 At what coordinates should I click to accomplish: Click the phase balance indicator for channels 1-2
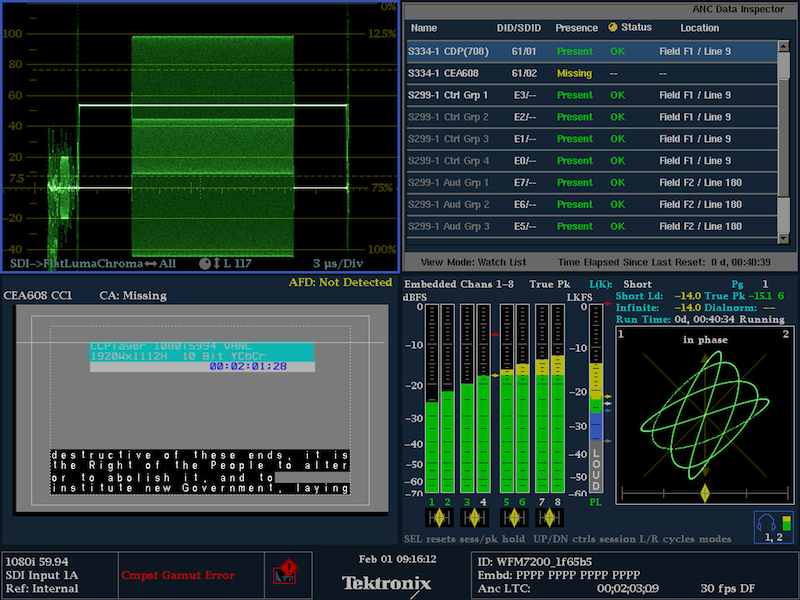click(440, 517)
